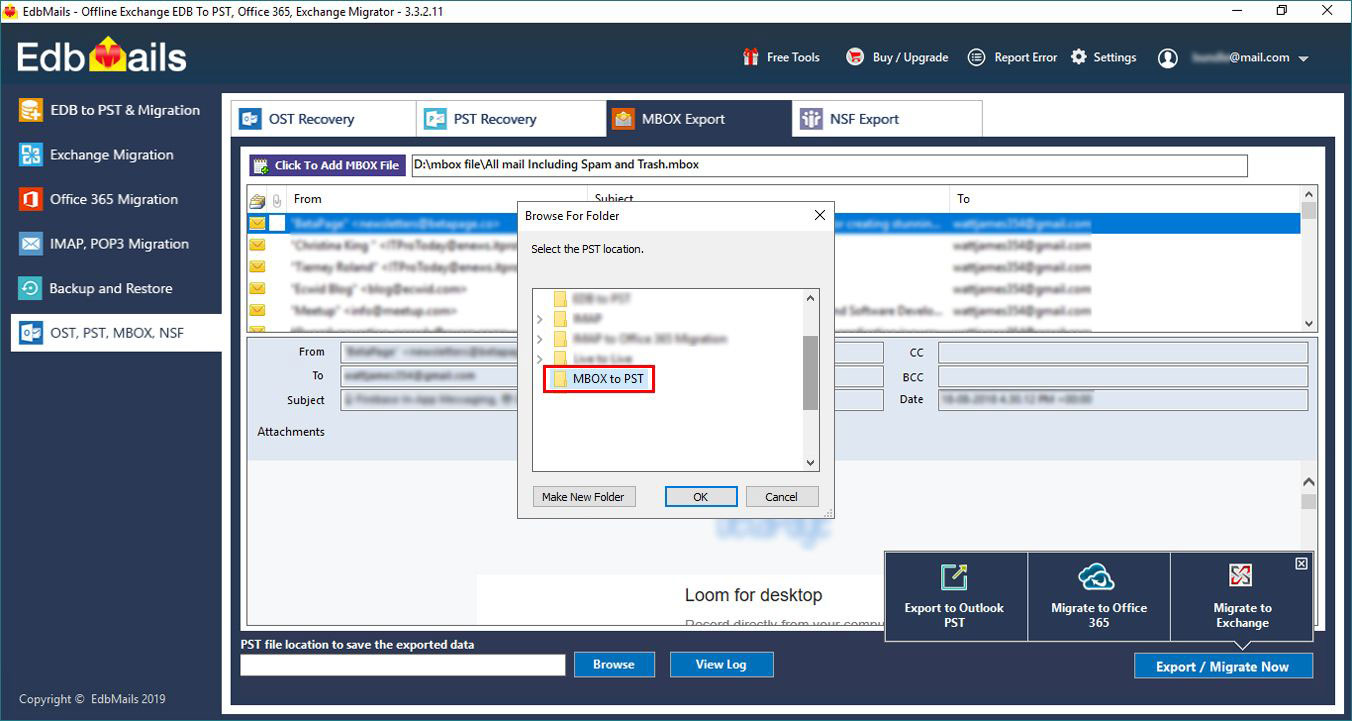1352x721 pixels.
Task: Click the envelope icon in Ecwid Blog row
Action: (257, 289)
